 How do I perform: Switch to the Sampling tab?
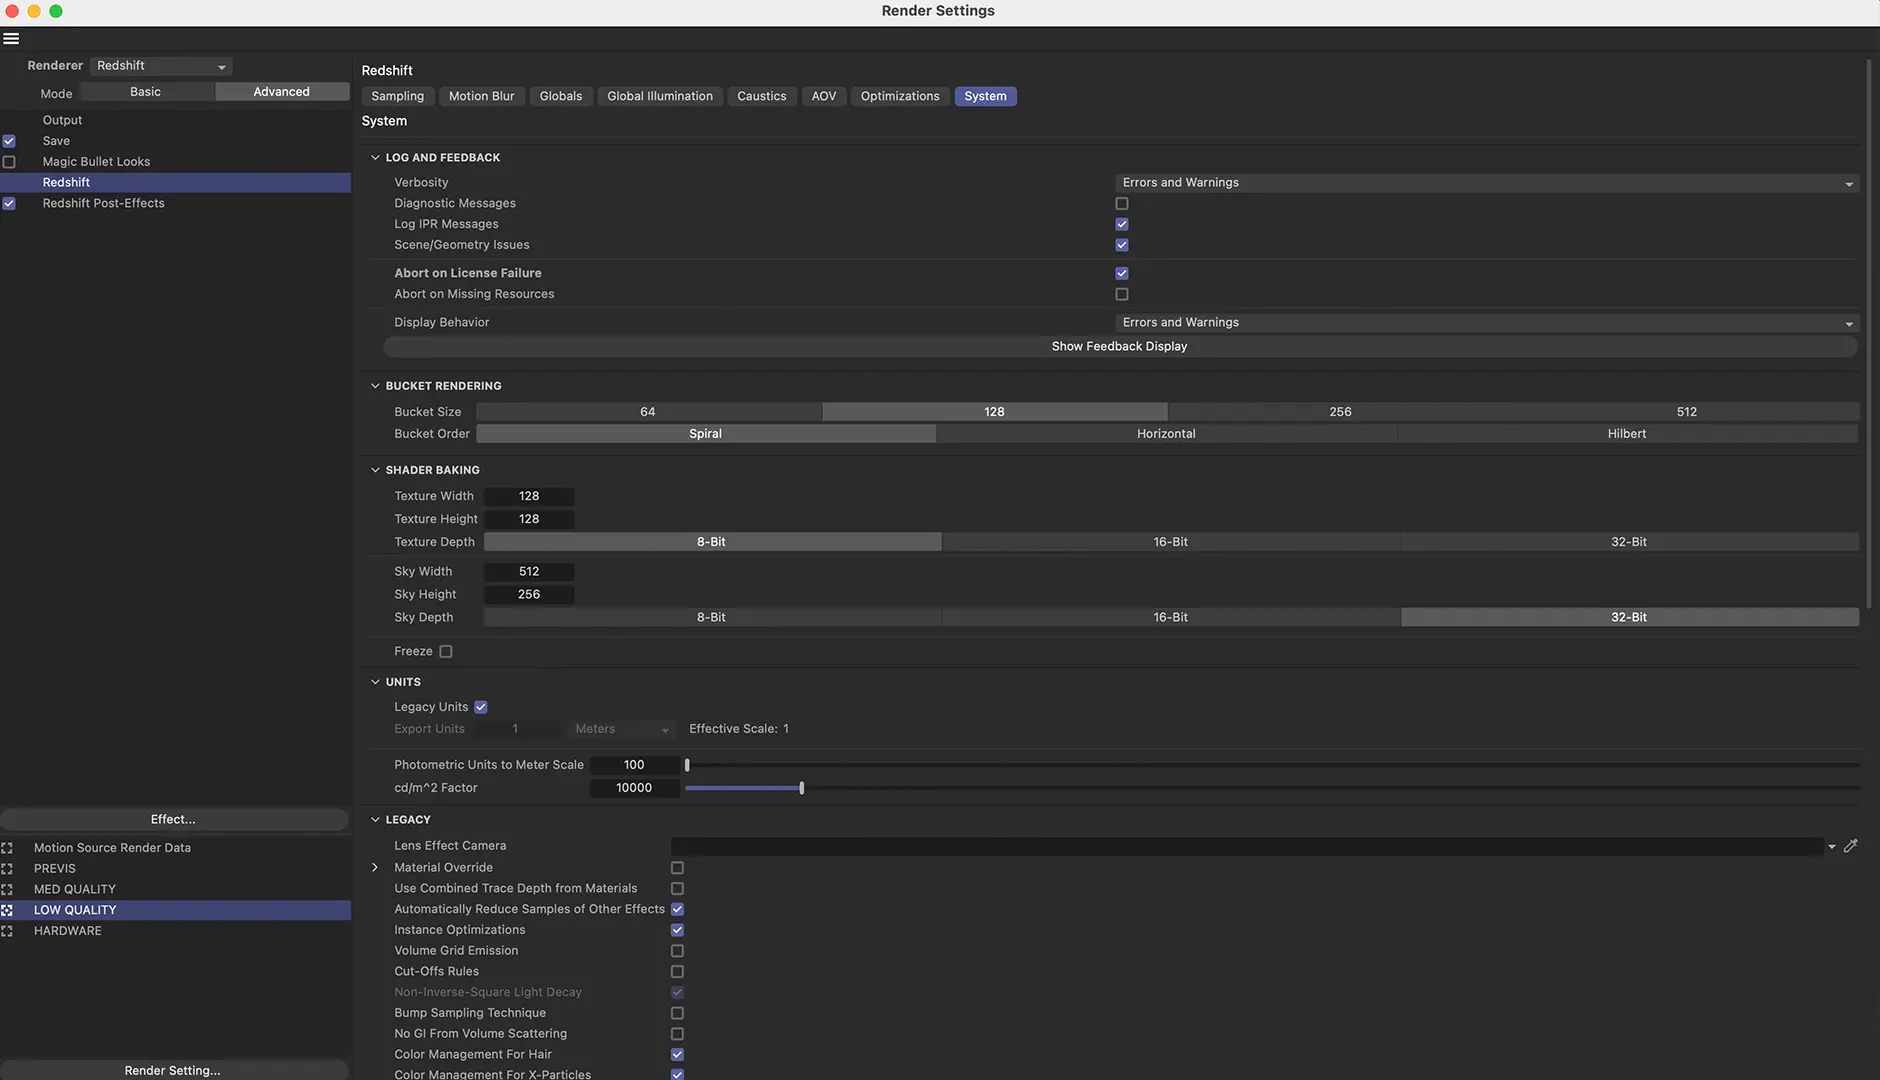tap(396, 95)
